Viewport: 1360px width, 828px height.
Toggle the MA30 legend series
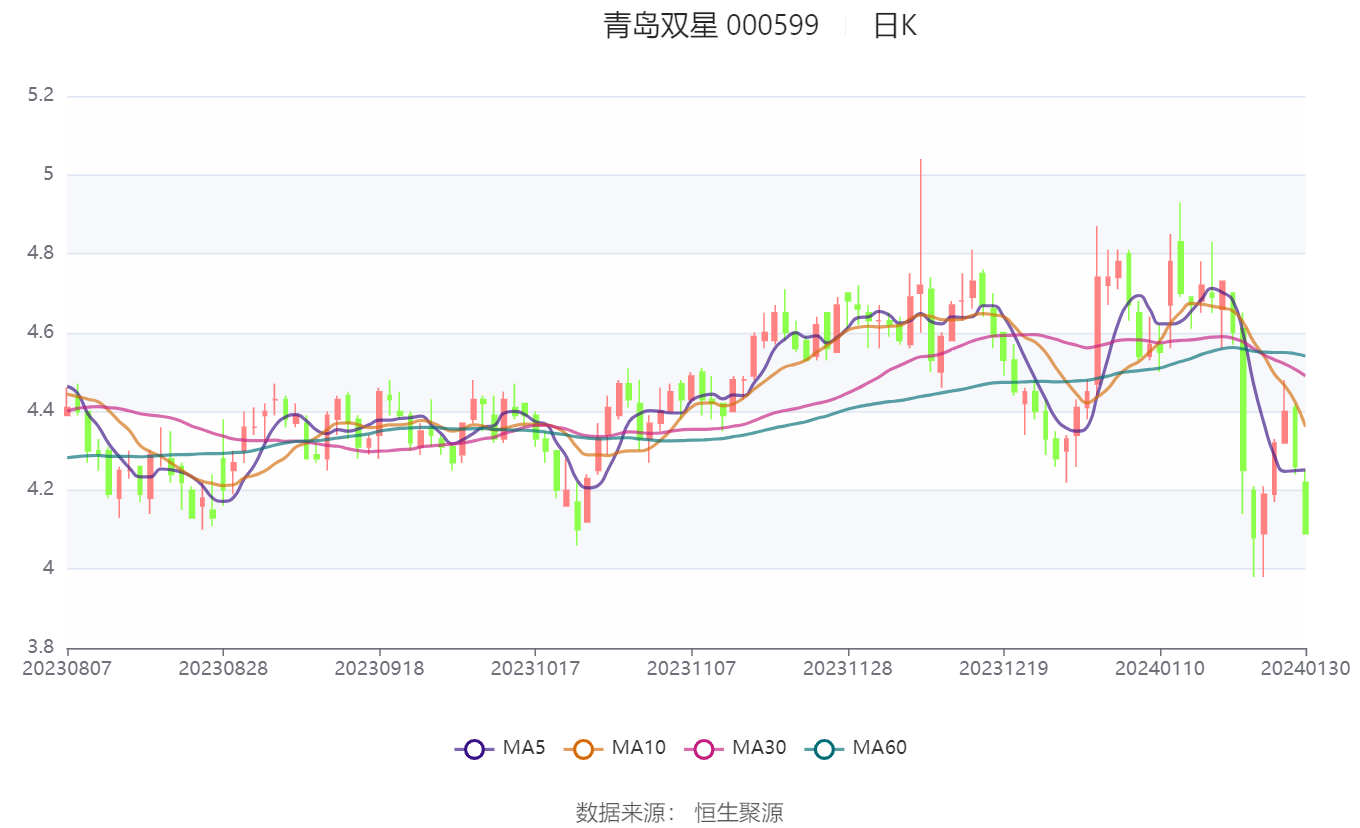[x=734, y=748]
